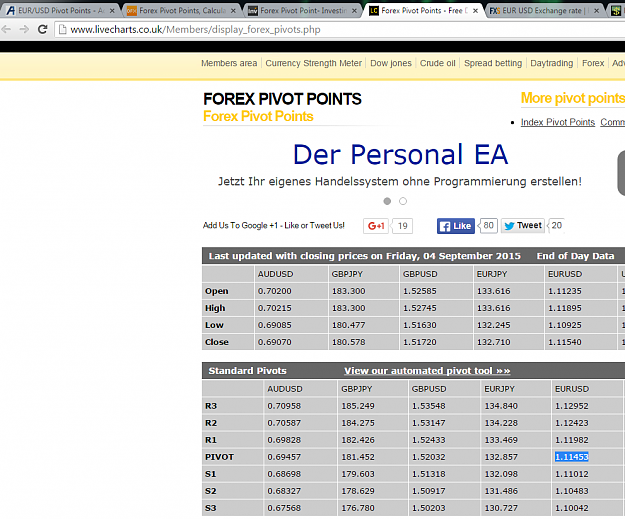
Task: Click GBPJPY R2 value 184.275
Action: coord(358,423)
